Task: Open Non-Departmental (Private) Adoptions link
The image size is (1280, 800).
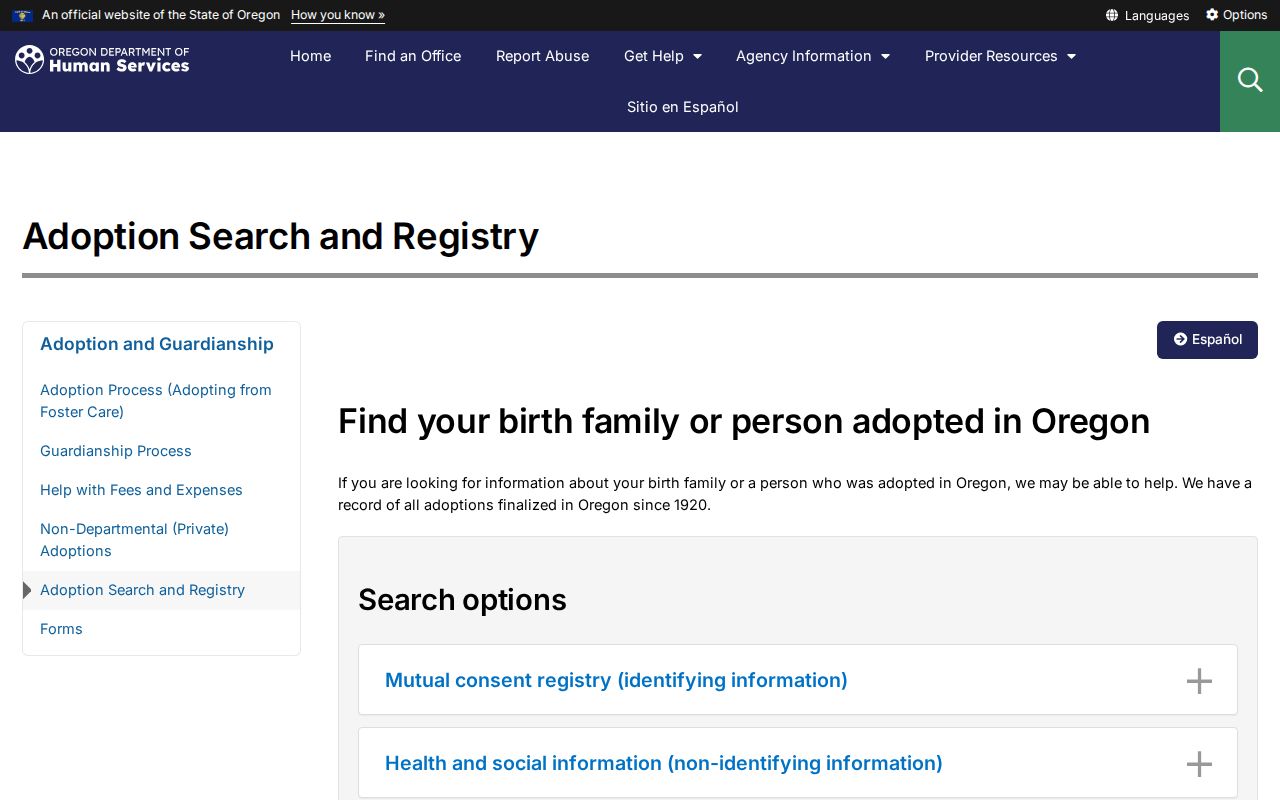Action: [134, 540]
